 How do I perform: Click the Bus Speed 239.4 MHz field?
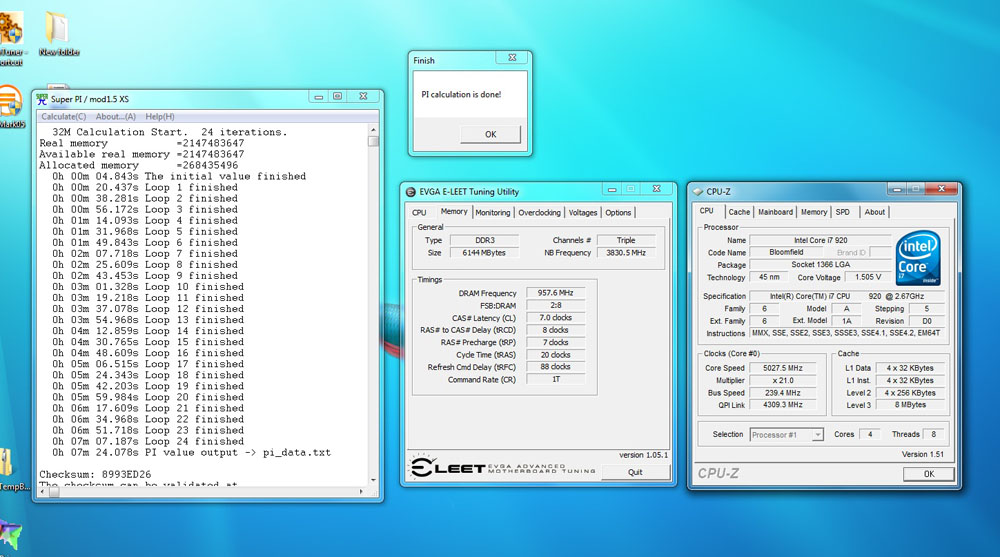pyautogui.click(x=783, y=393)
